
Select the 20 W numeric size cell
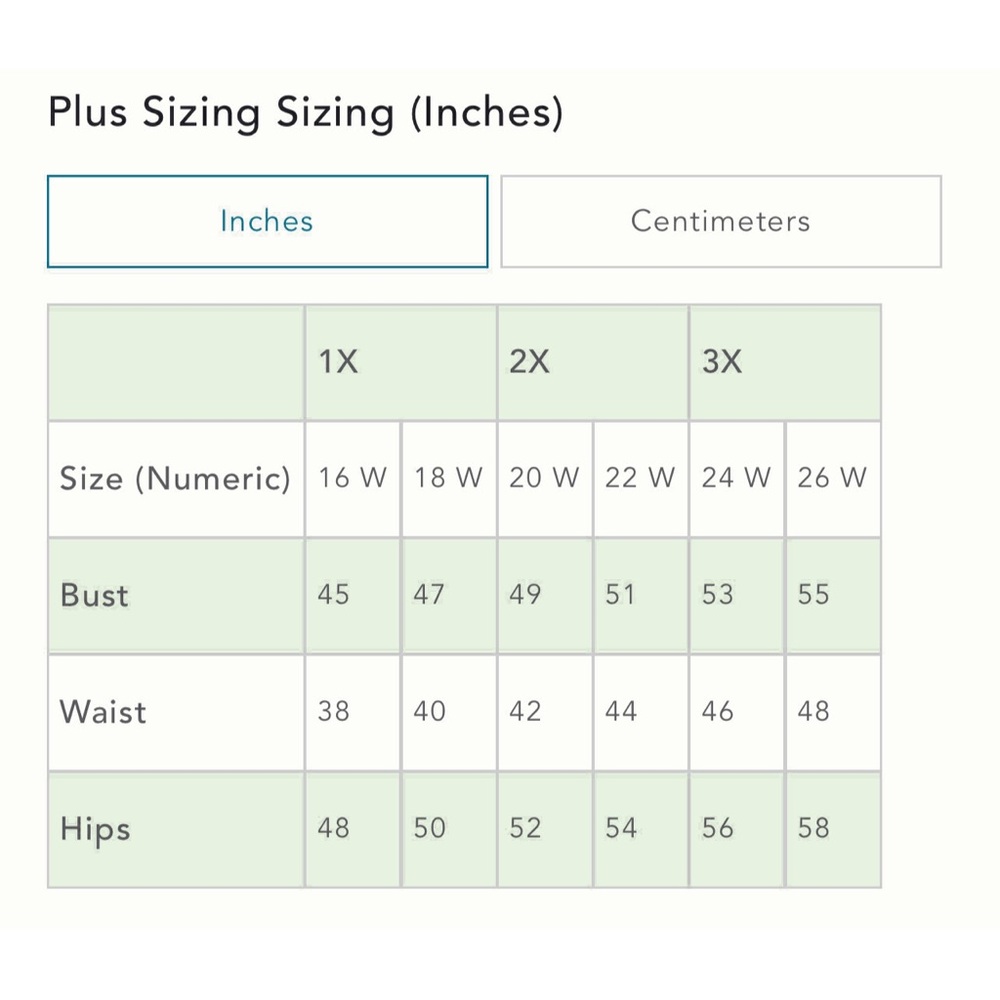(544, 478)
